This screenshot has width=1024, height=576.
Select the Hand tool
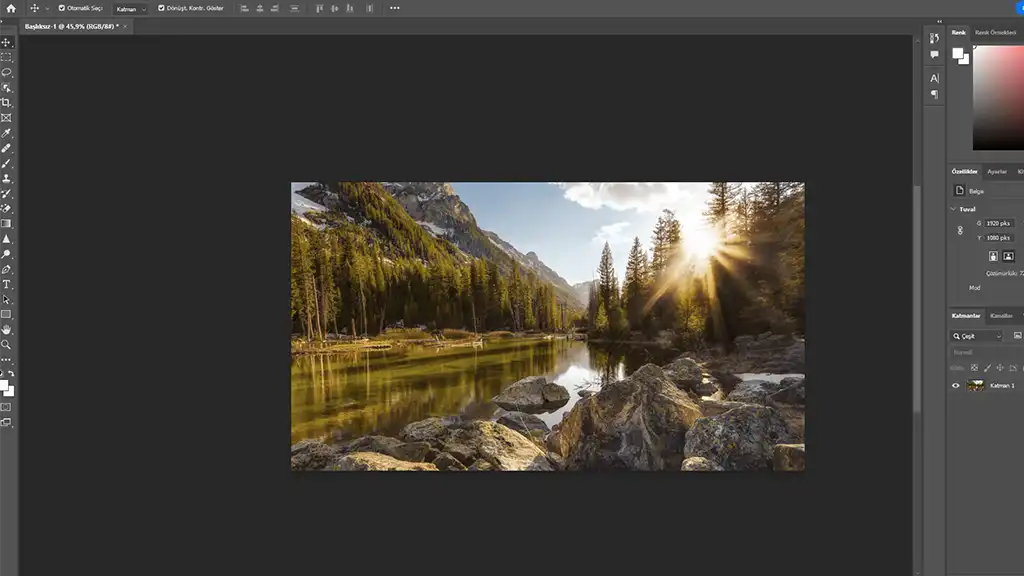(6, 330)
